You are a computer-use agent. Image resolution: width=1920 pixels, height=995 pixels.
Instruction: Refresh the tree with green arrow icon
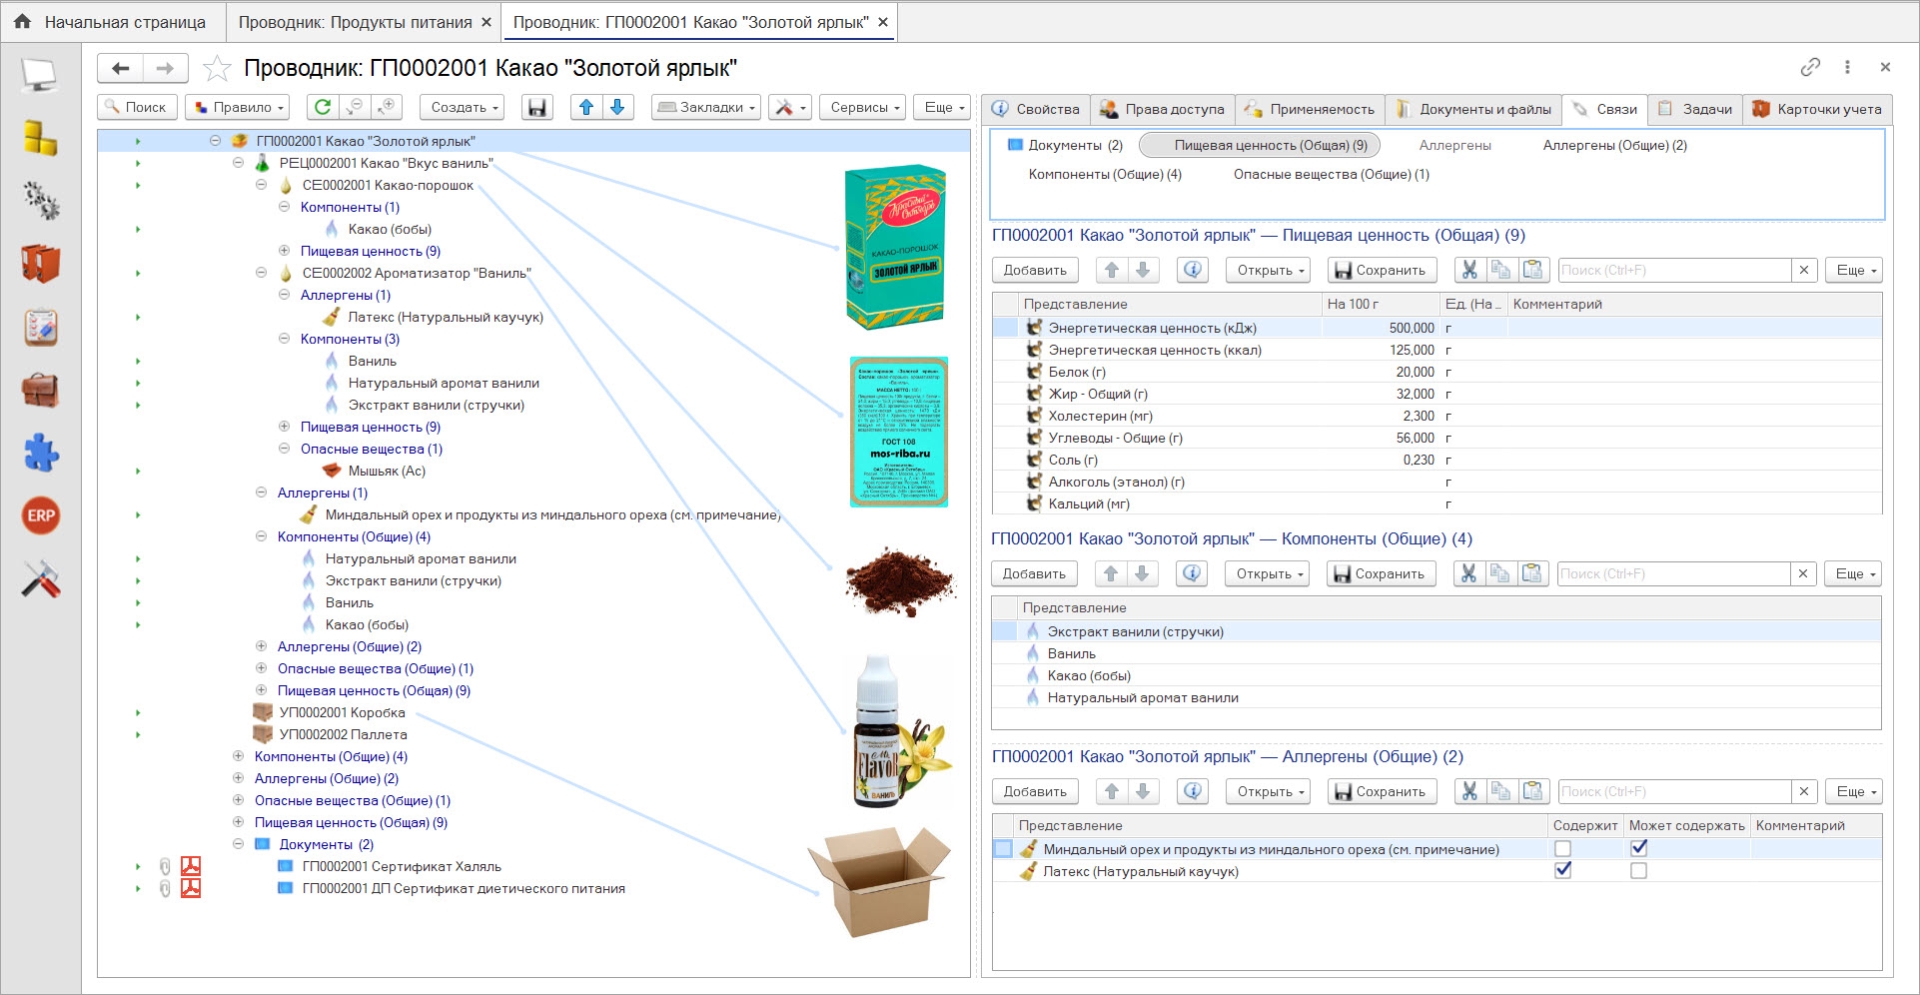click(322, 107)
